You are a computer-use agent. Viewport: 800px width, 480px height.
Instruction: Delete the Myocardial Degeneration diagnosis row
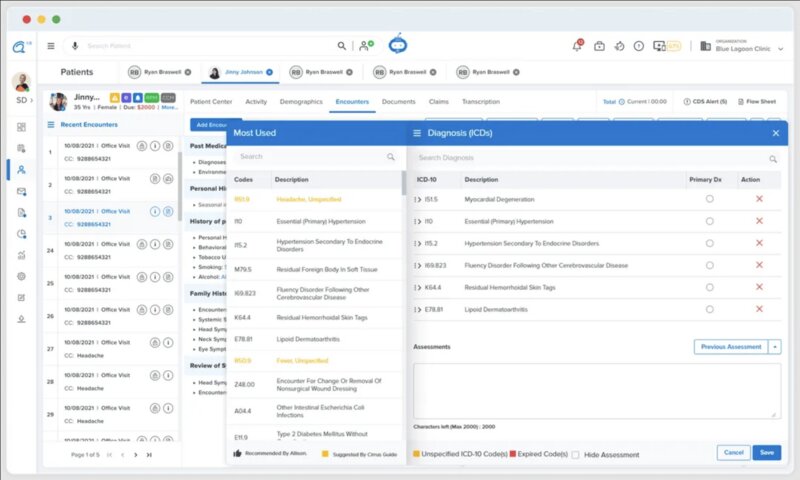pos(759,199)
